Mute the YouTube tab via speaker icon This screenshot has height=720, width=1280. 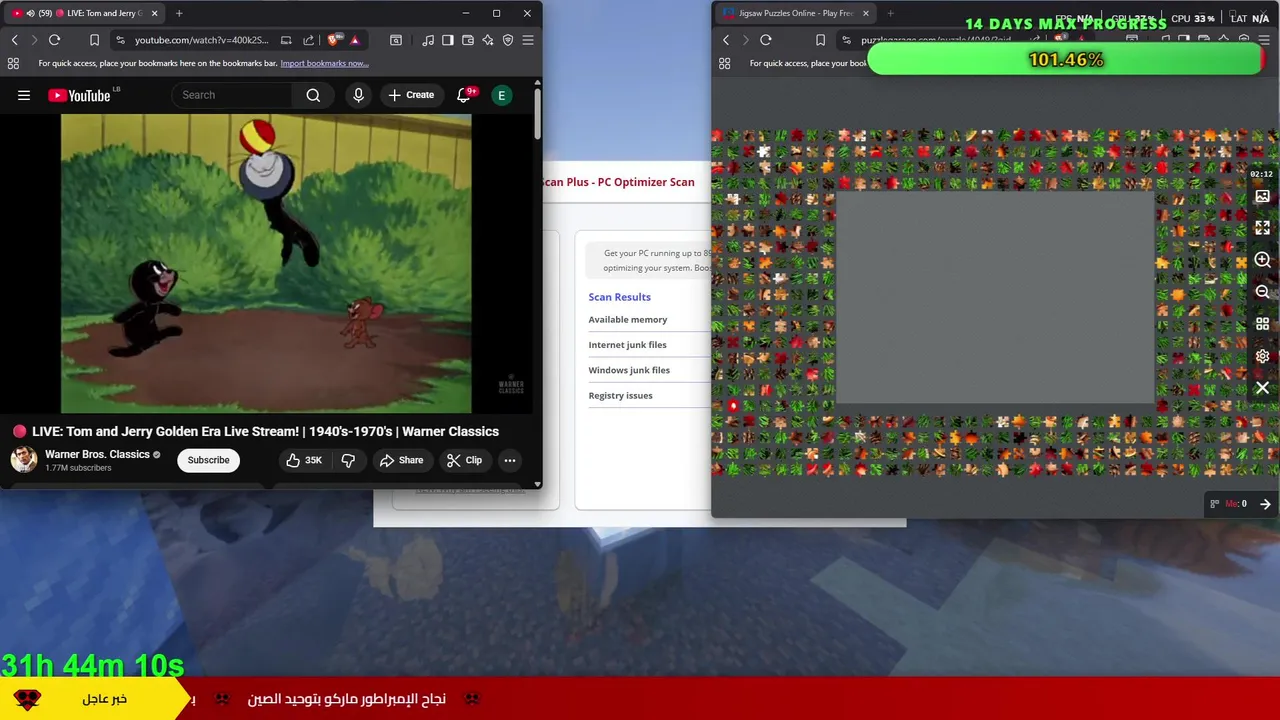point(30,13)
